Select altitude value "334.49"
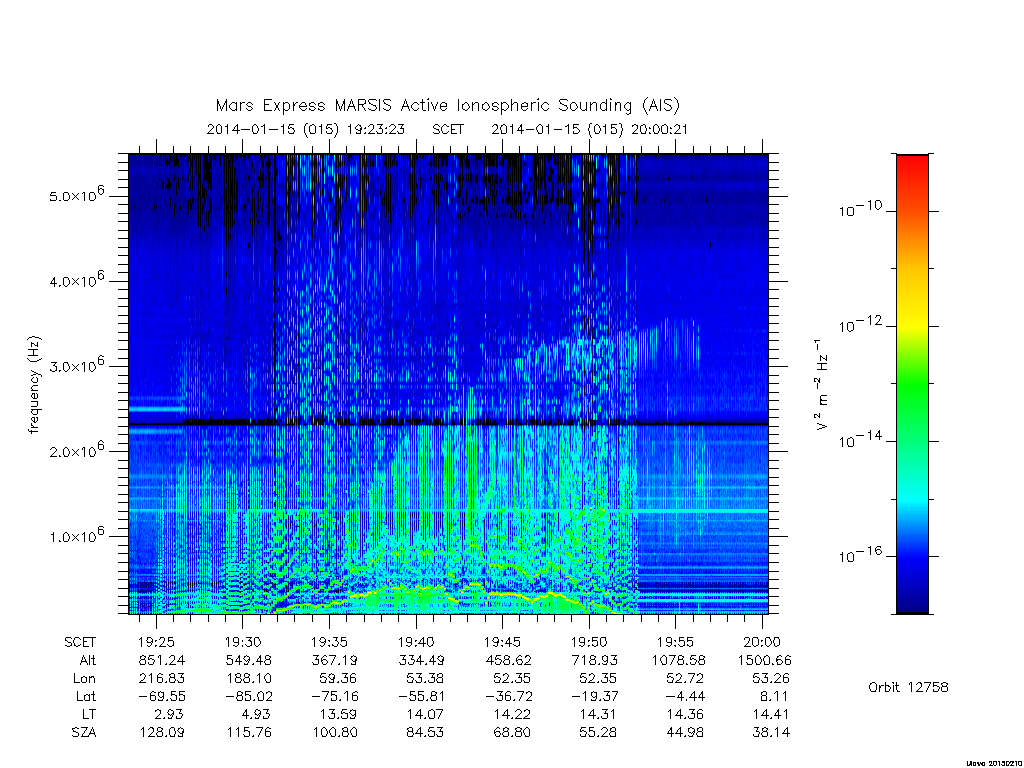Screen dimensions: 1024x768 point(421,660)
